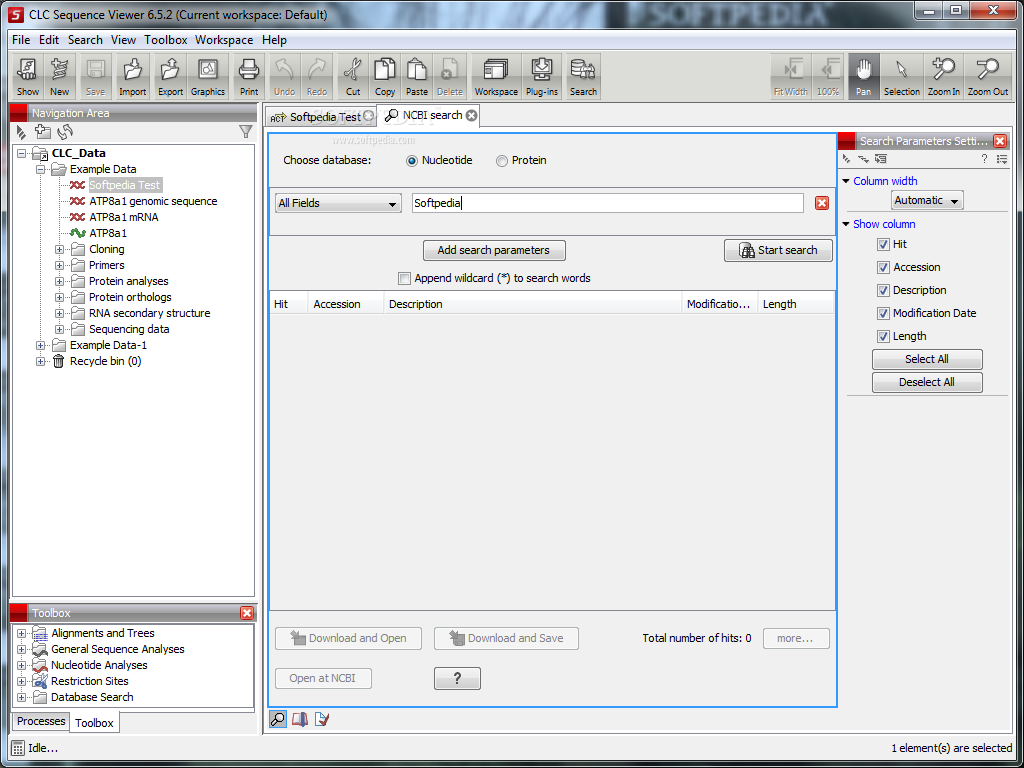
Task: Uncheck the Hit column checkbox
Action: pos(883,244)
